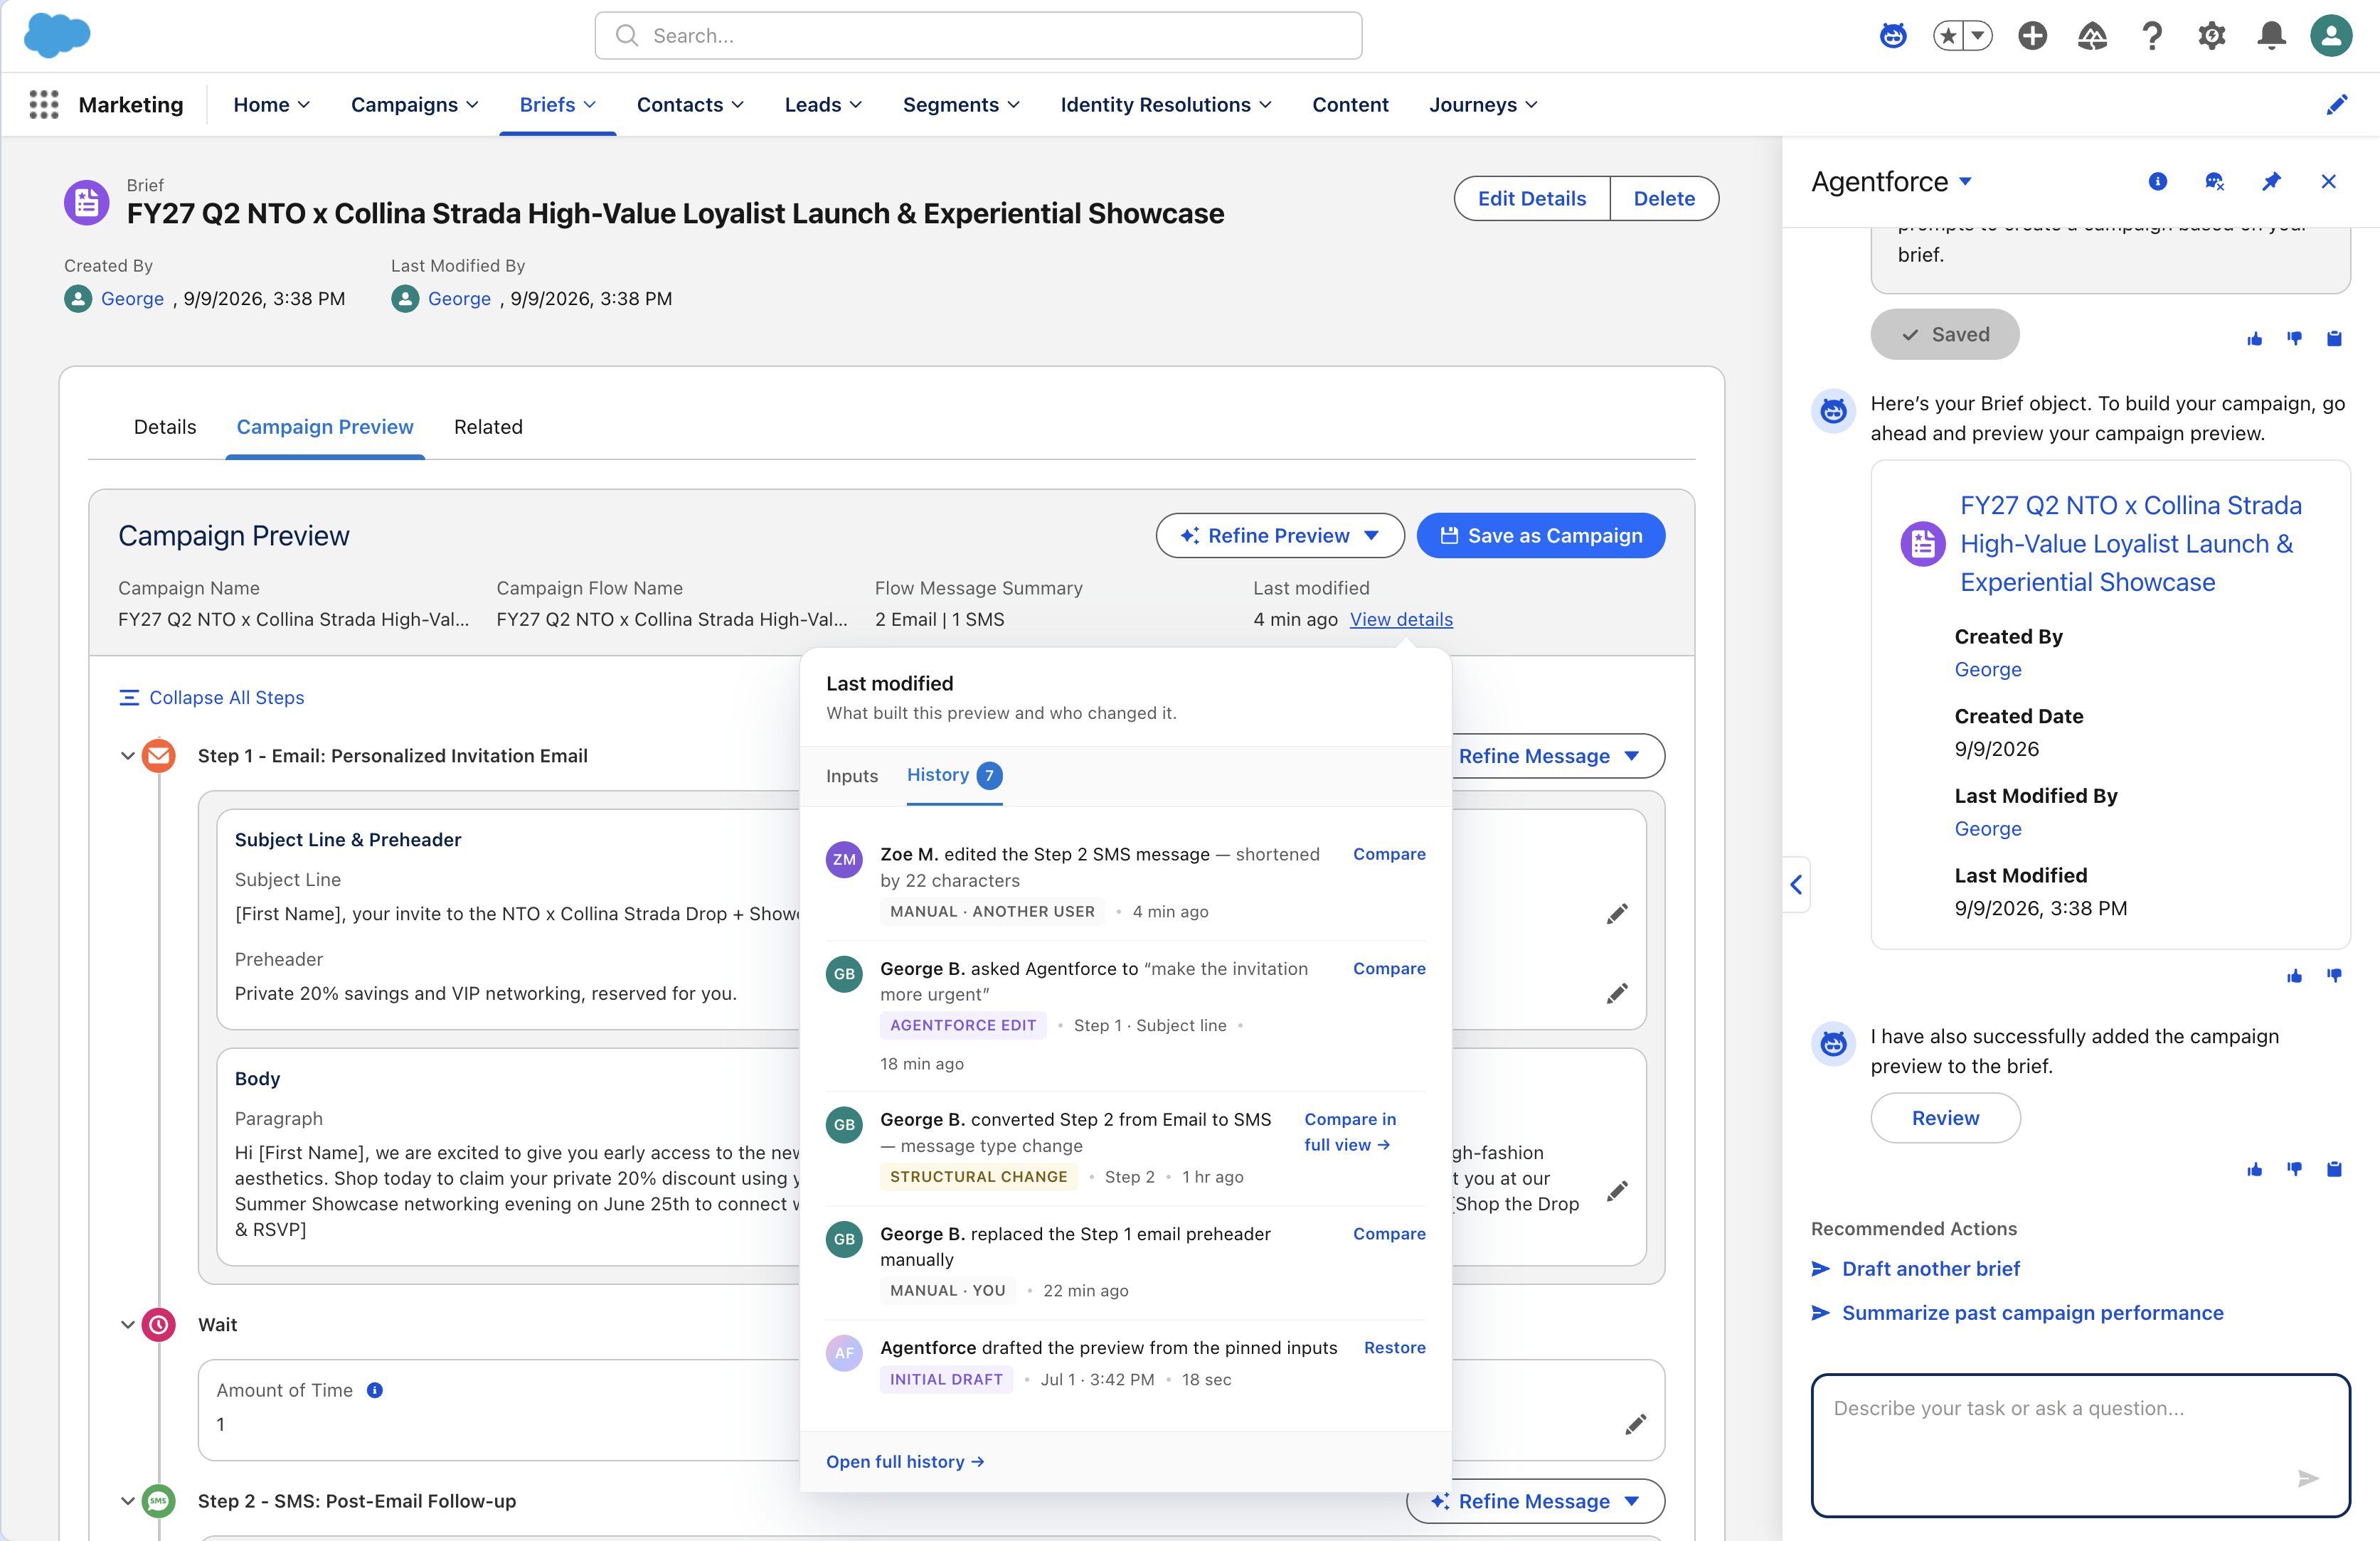Select the History tab in popover

(x=954, y=776)
